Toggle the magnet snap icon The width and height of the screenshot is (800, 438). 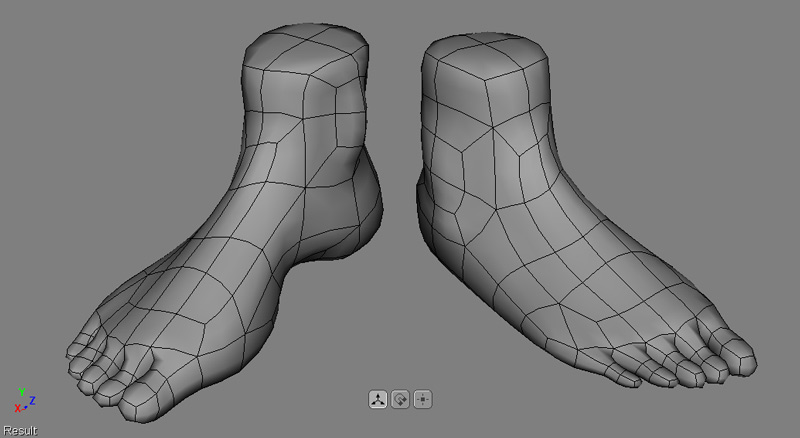(400, 399)
